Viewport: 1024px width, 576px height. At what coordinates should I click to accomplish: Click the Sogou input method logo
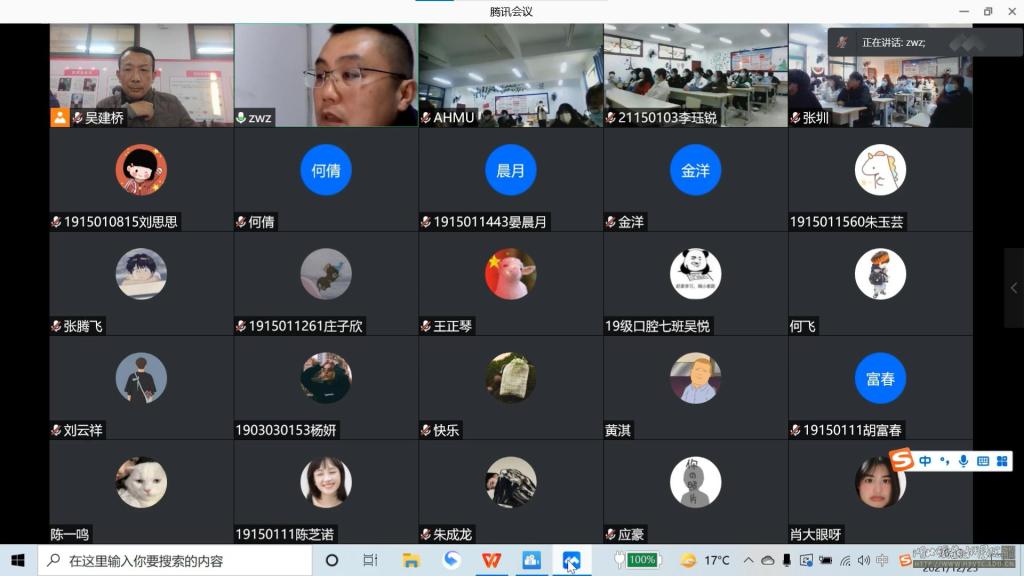[x=902, y=461]
